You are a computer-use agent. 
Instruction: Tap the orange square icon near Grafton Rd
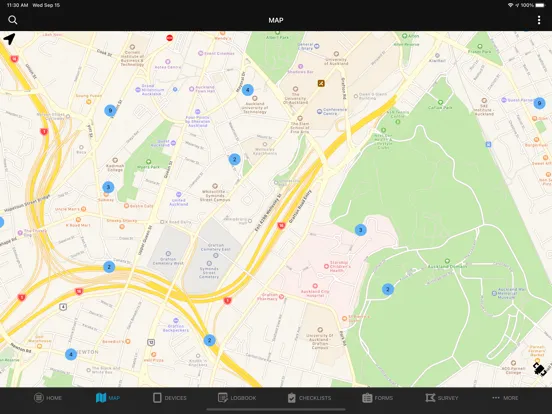[321, 83]
